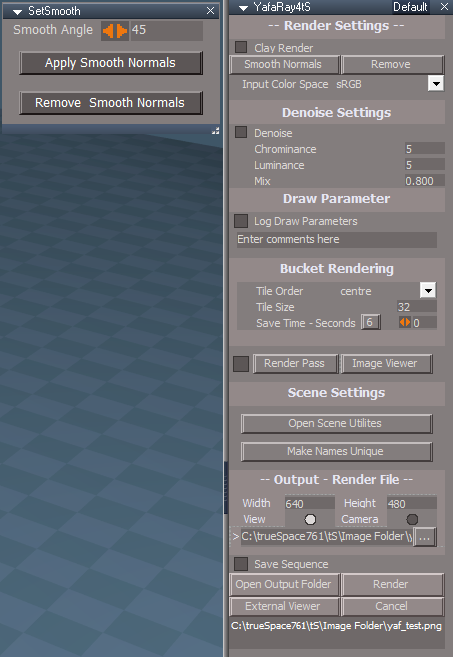The width and height of the screenshot is (453, 657).
Task: Collapse the SetSmooth panel triangle
Action: coord(17,12)
